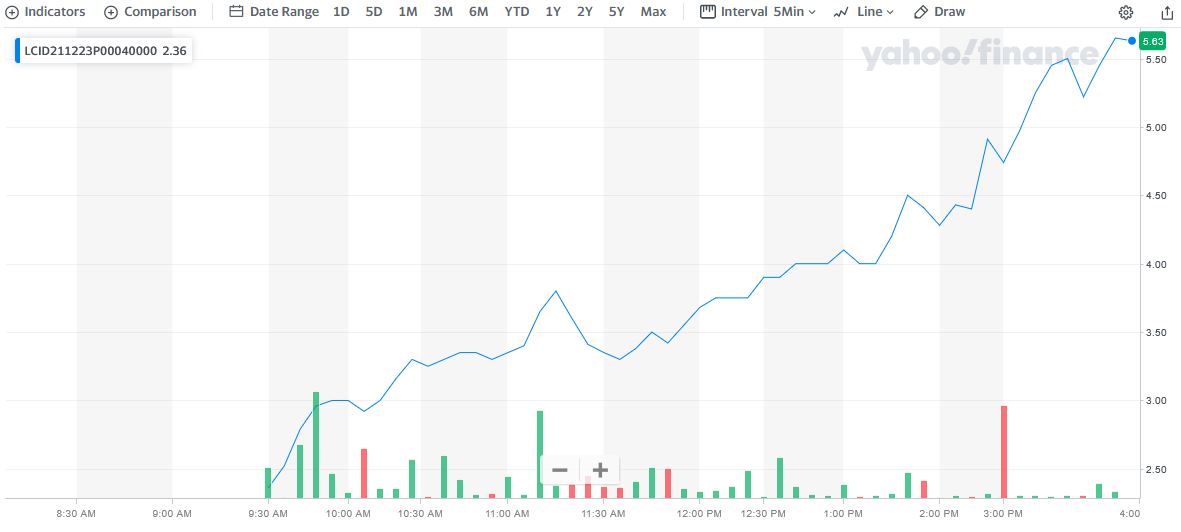Open the Indicators panel
Viewport: 1181px width, 532px height.
click(x=46, y=12)
